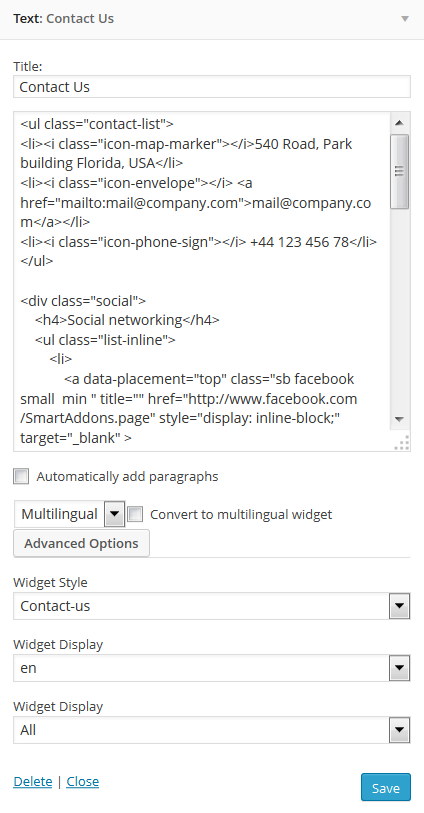
Task: Place cursor on the 'Social networking' line
Action: (127, 320)
